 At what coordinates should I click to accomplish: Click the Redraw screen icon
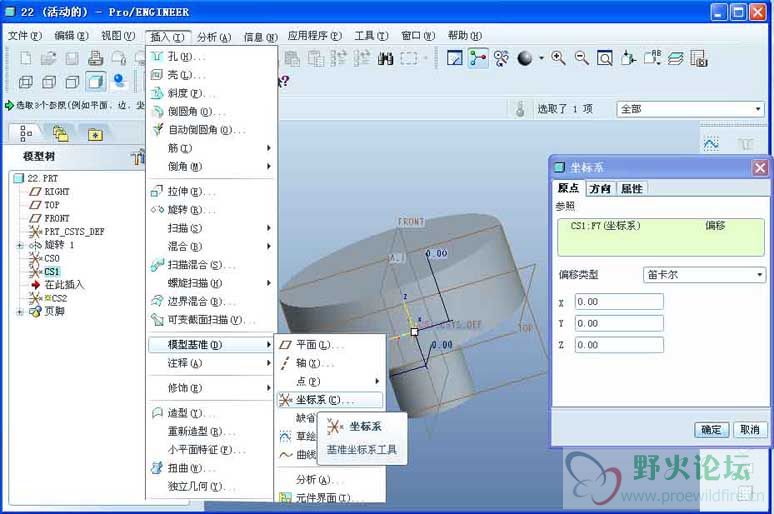(454, 58)
